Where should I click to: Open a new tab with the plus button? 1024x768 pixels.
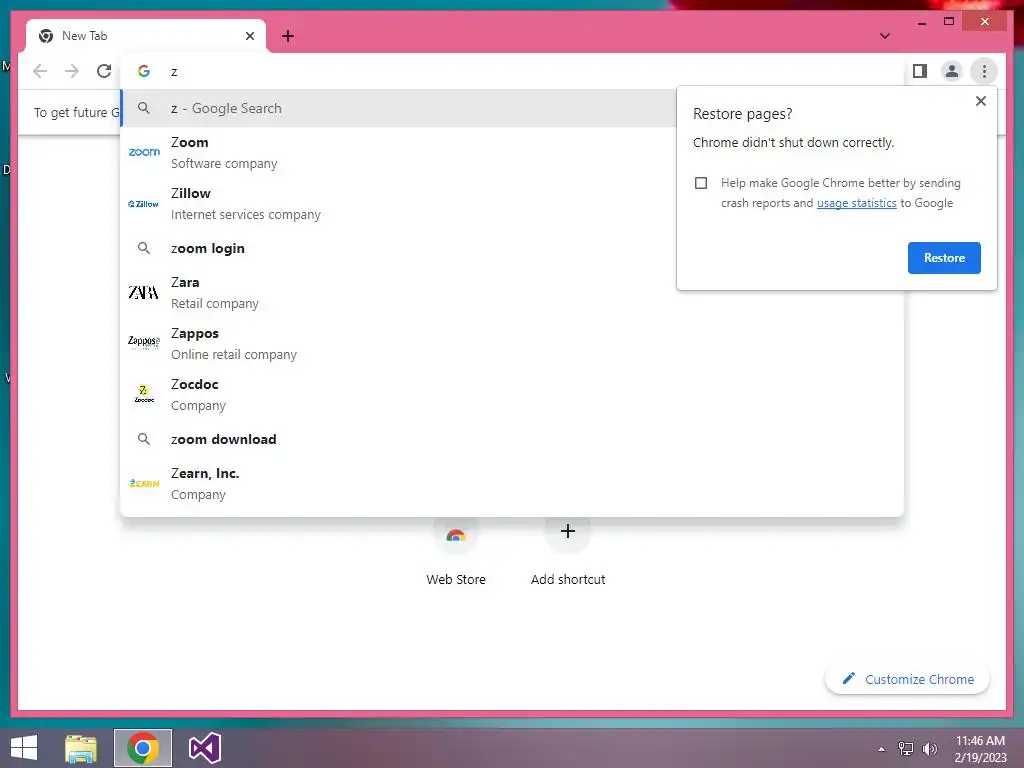coord(288,36)
